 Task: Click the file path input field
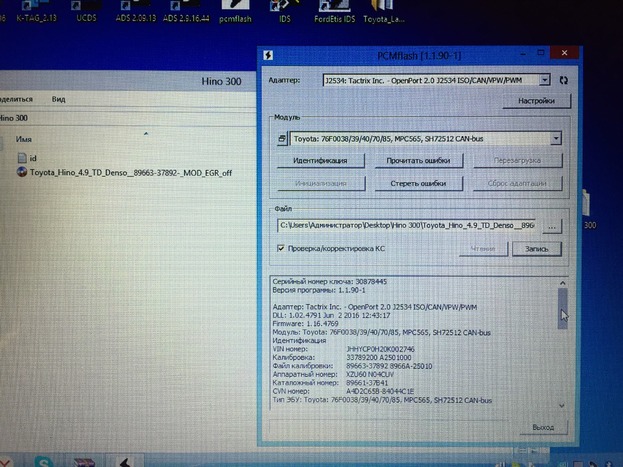pyautogui.click(x=407, y=227)
